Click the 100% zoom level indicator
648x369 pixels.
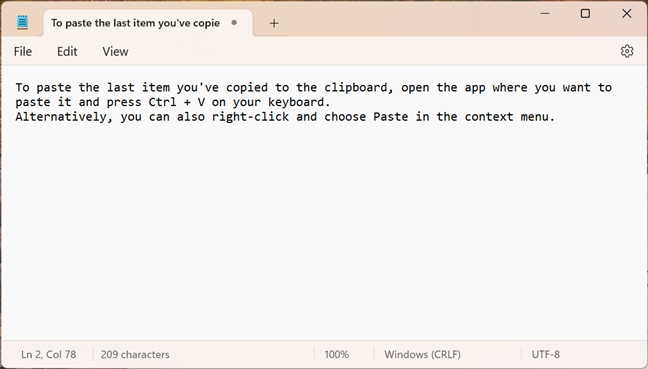click(336, 354)
